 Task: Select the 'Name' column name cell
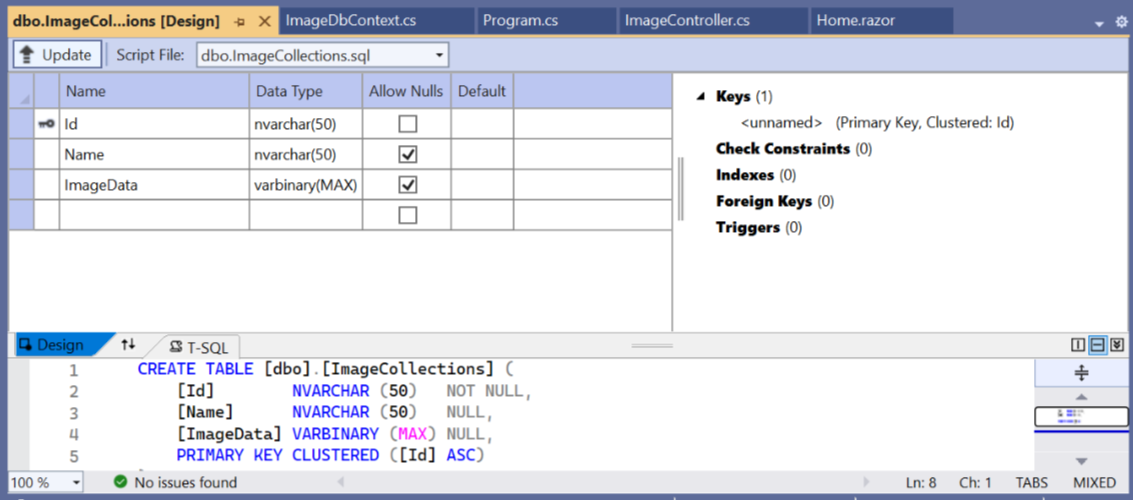pos(155,155)
